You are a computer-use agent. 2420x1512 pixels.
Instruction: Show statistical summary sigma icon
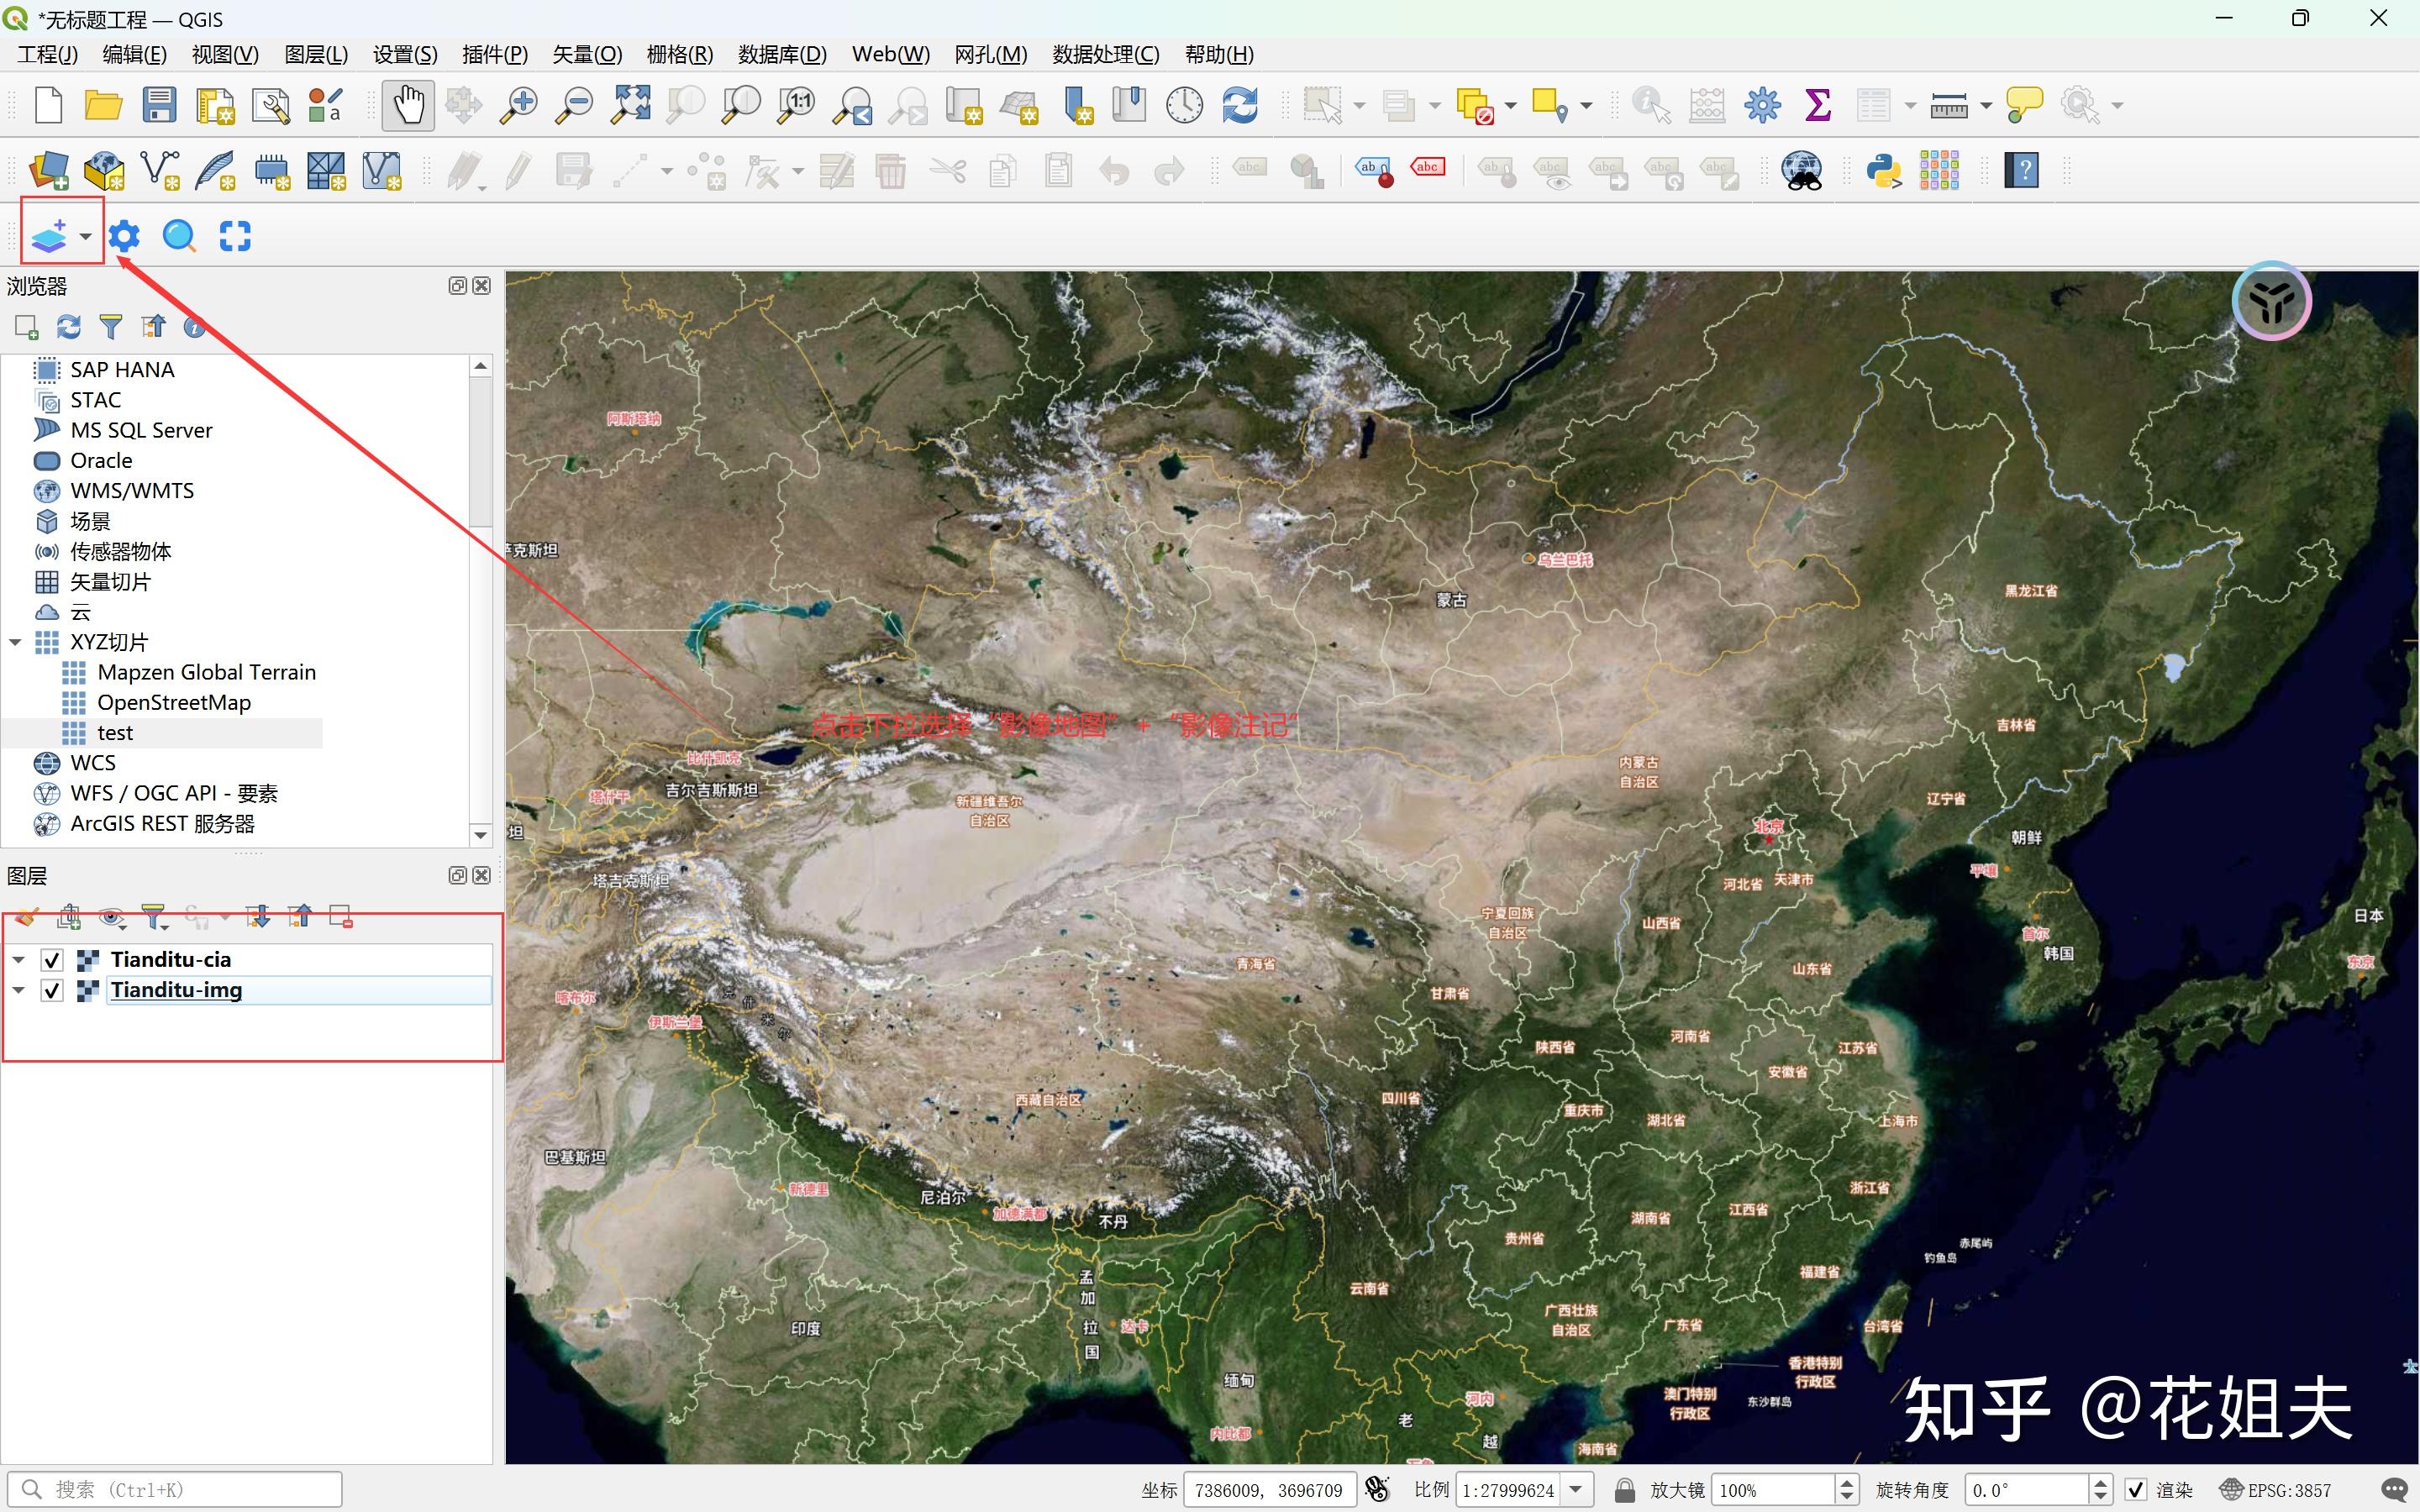[x=1818, y=105]
